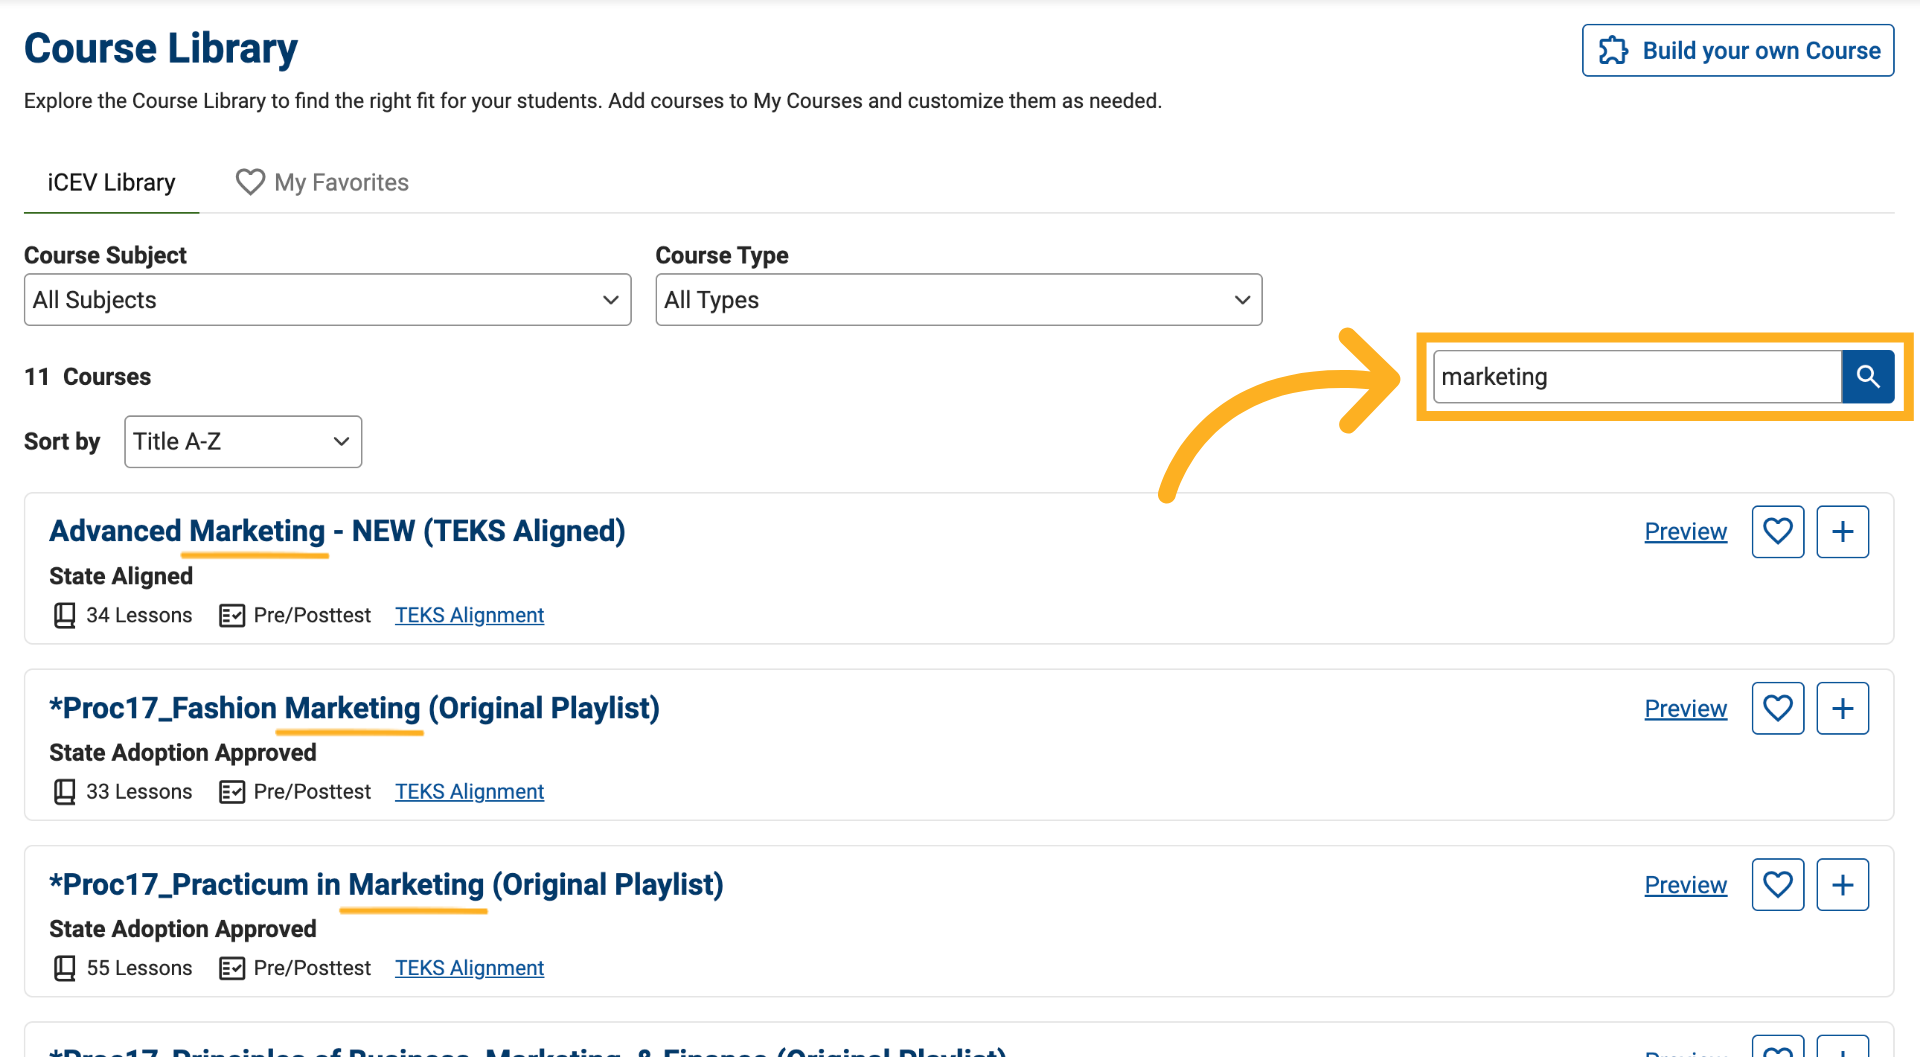Image resolution: width=1920 pixels, height=1057 pixels.
Task: Add the Fashion Marketing course with the plus
Action: tap(1842, 708)
